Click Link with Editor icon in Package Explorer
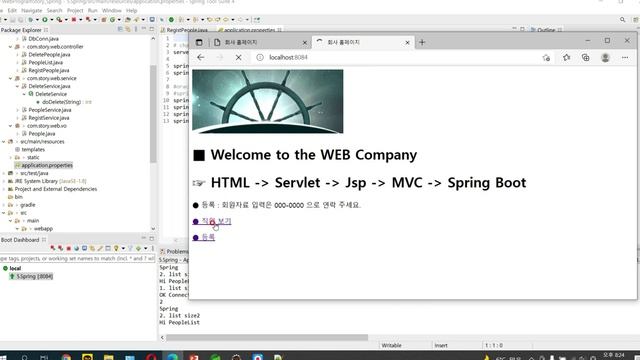The height and width of the screenshot is (360, 640). coord(128,29)
